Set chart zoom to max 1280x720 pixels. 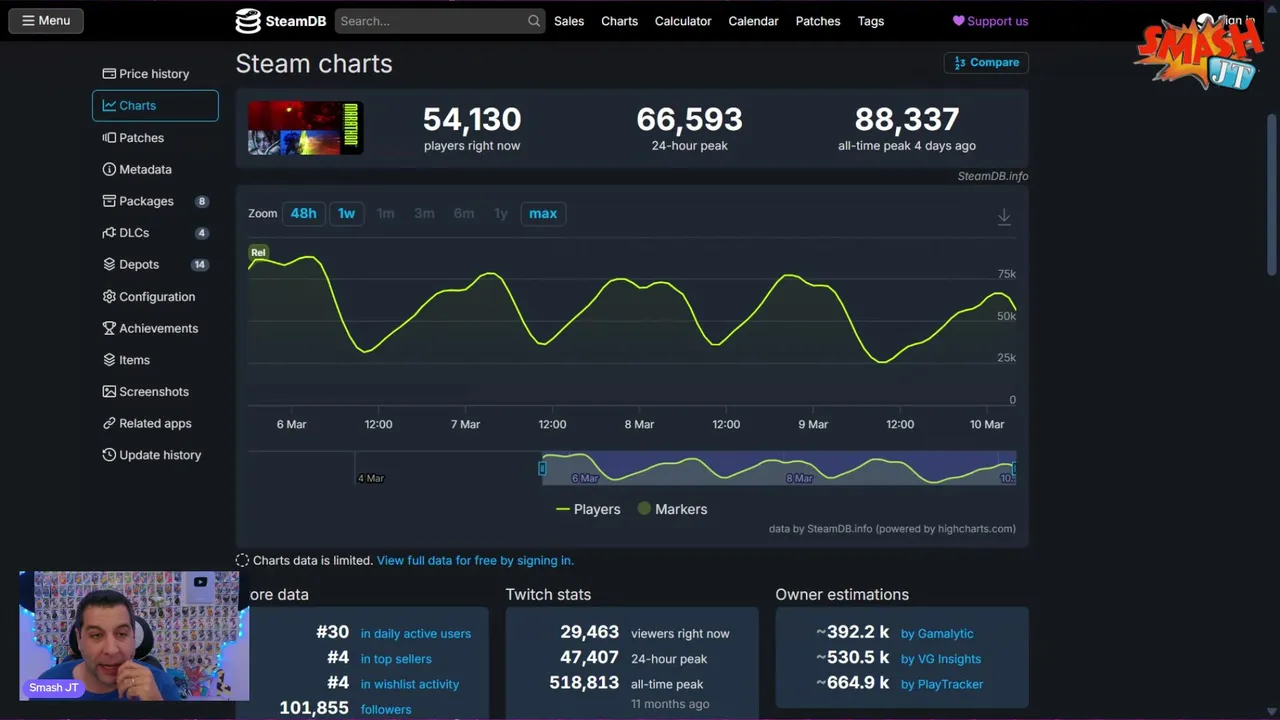(x=543, y=213)
